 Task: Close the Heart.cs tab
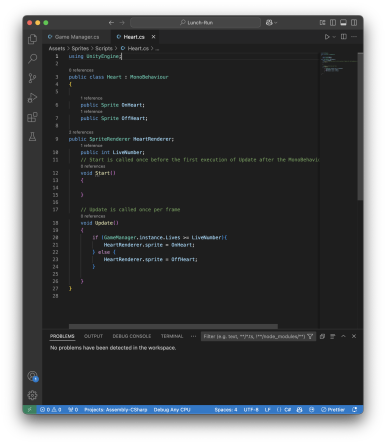click(153, 37)
